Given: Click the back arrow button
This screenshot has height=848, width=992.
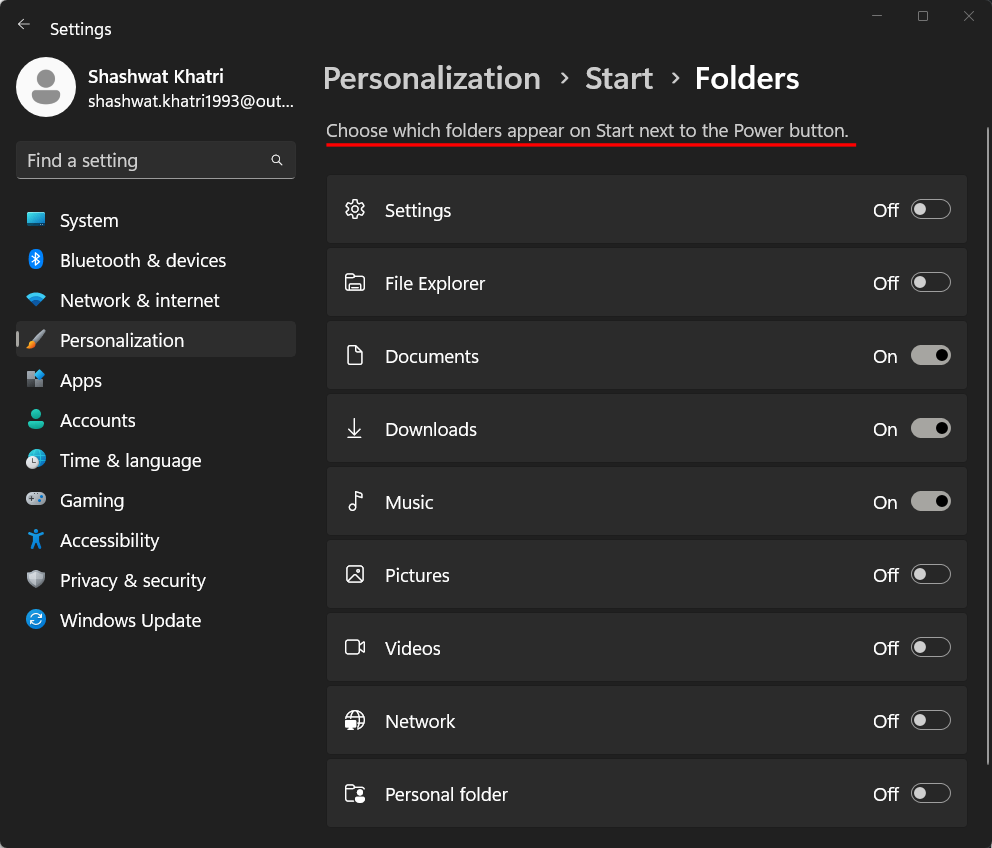Looking at the screenshot, I should tap(23, 24).
